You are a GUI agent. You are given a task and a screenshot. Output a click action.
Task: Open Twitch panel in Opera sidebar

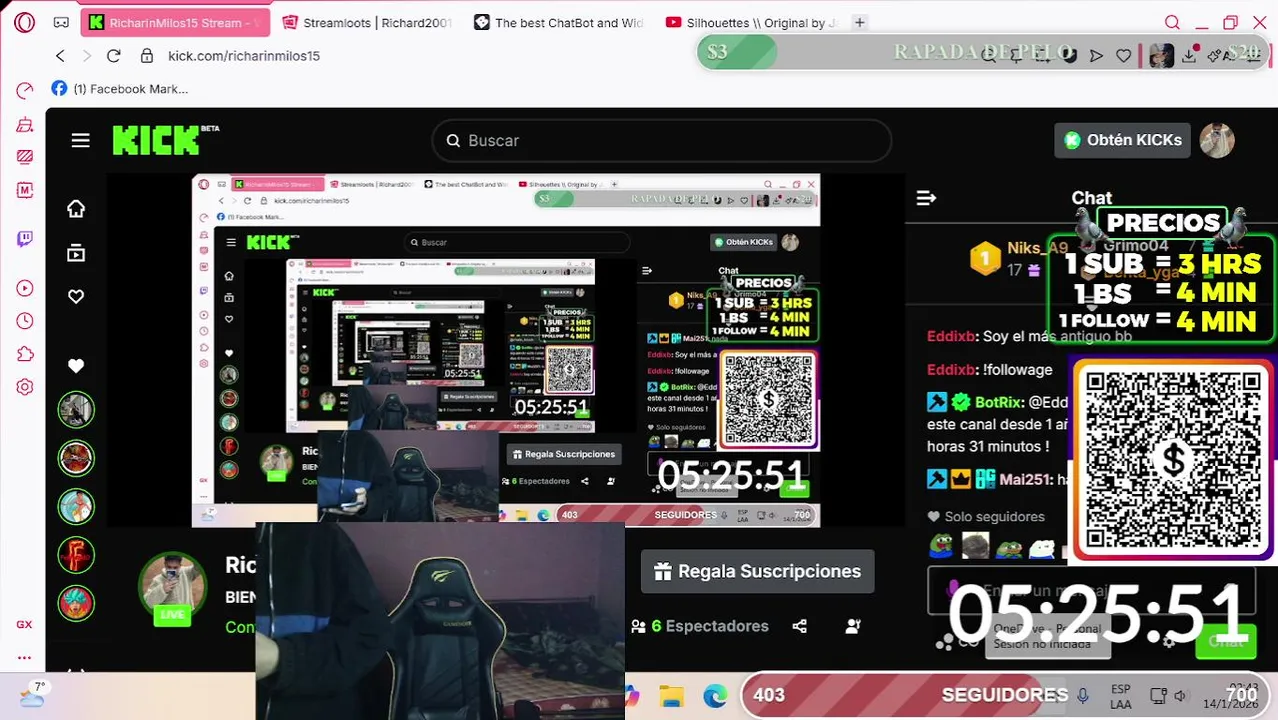click(x=25, y=239)
